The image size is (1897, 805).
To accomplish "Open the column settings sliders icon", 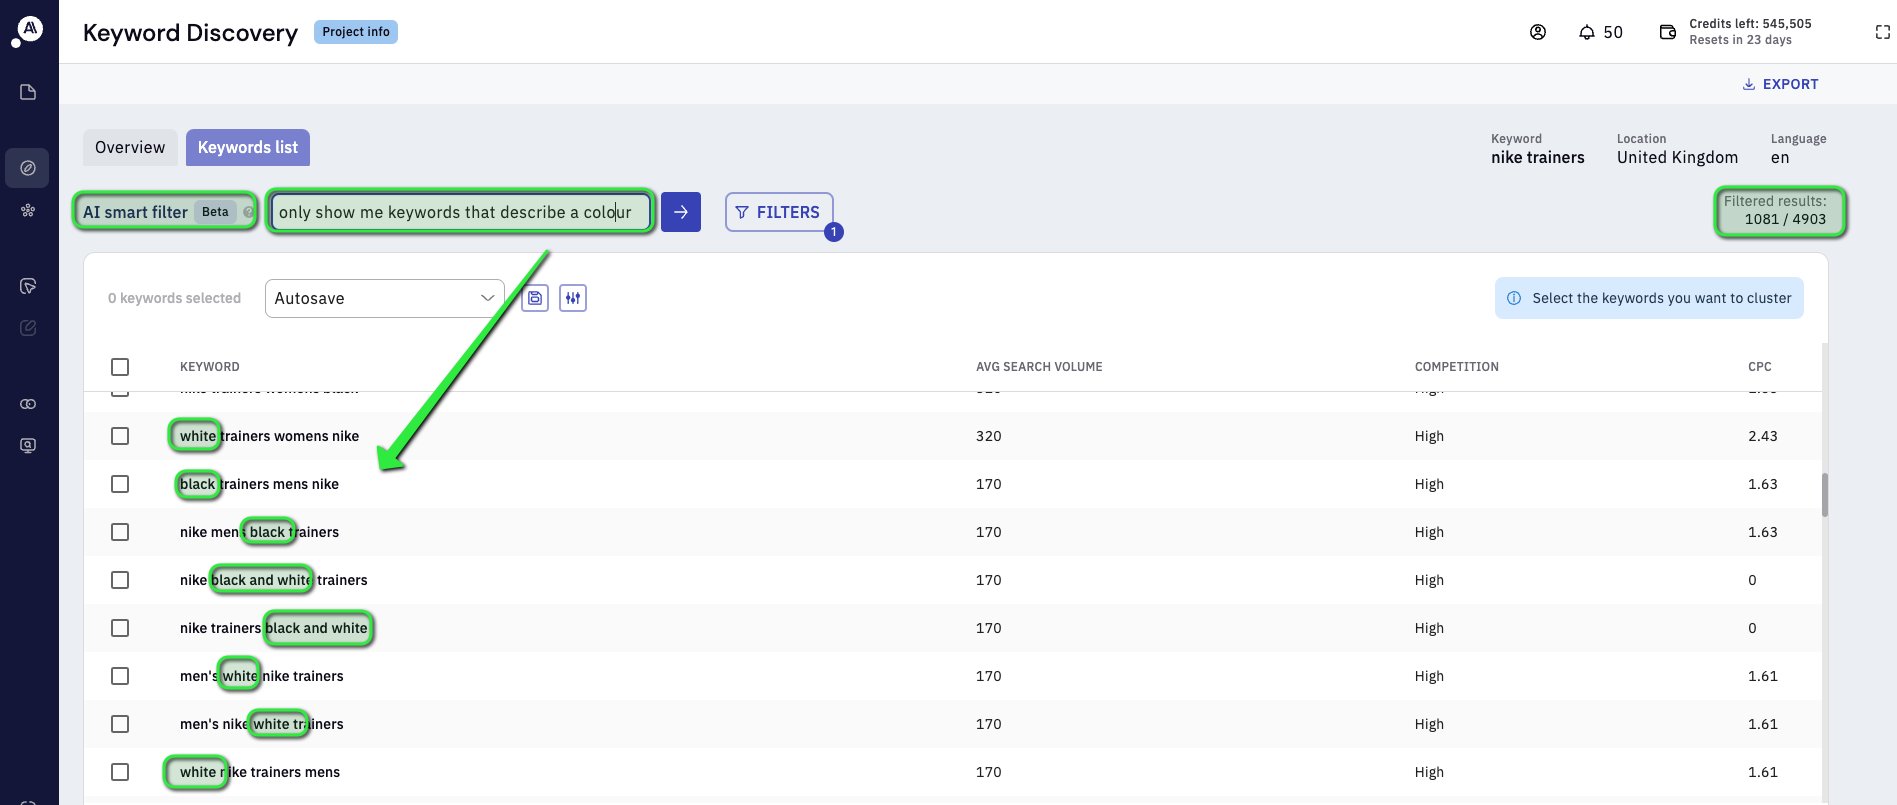I will (x=573, y=298).
